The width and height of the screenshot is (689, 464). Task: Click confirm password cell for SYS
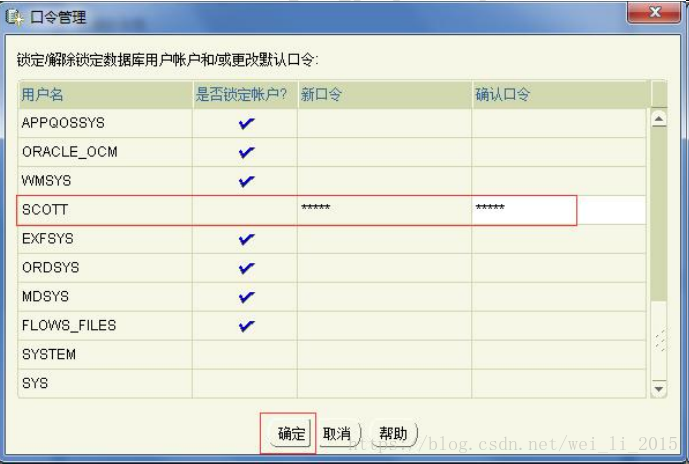(x=559, y=384)
